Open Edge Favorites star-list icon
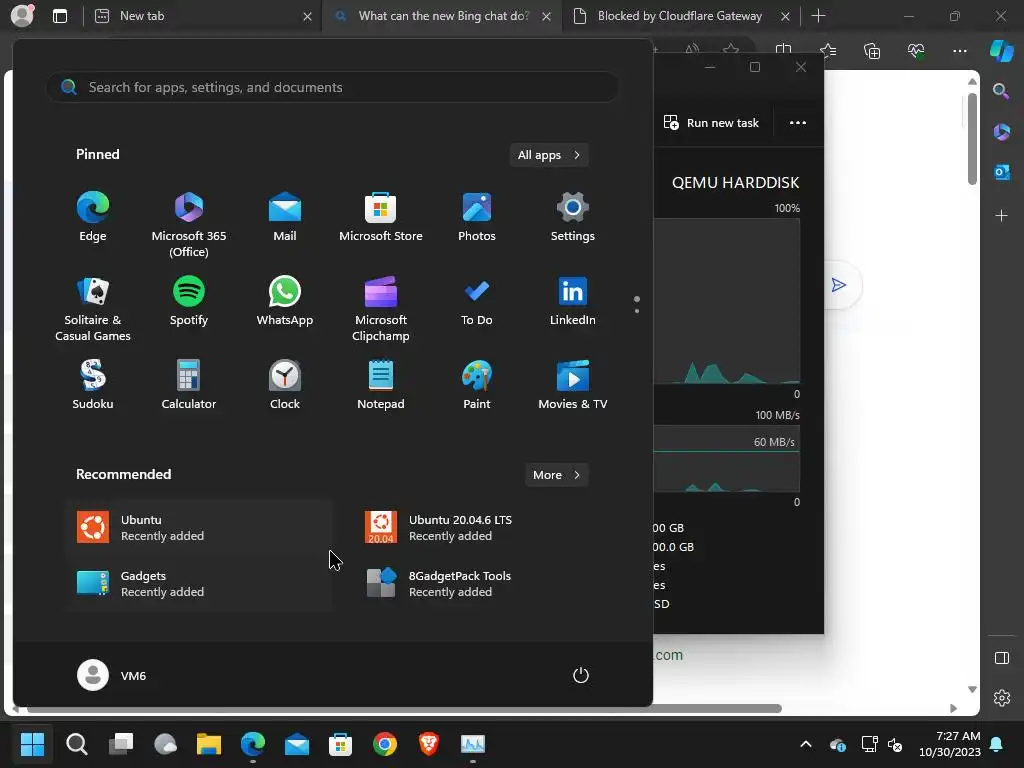This screenshot has width=1024, height=768. pyautogui.click(x=827, y=51)
